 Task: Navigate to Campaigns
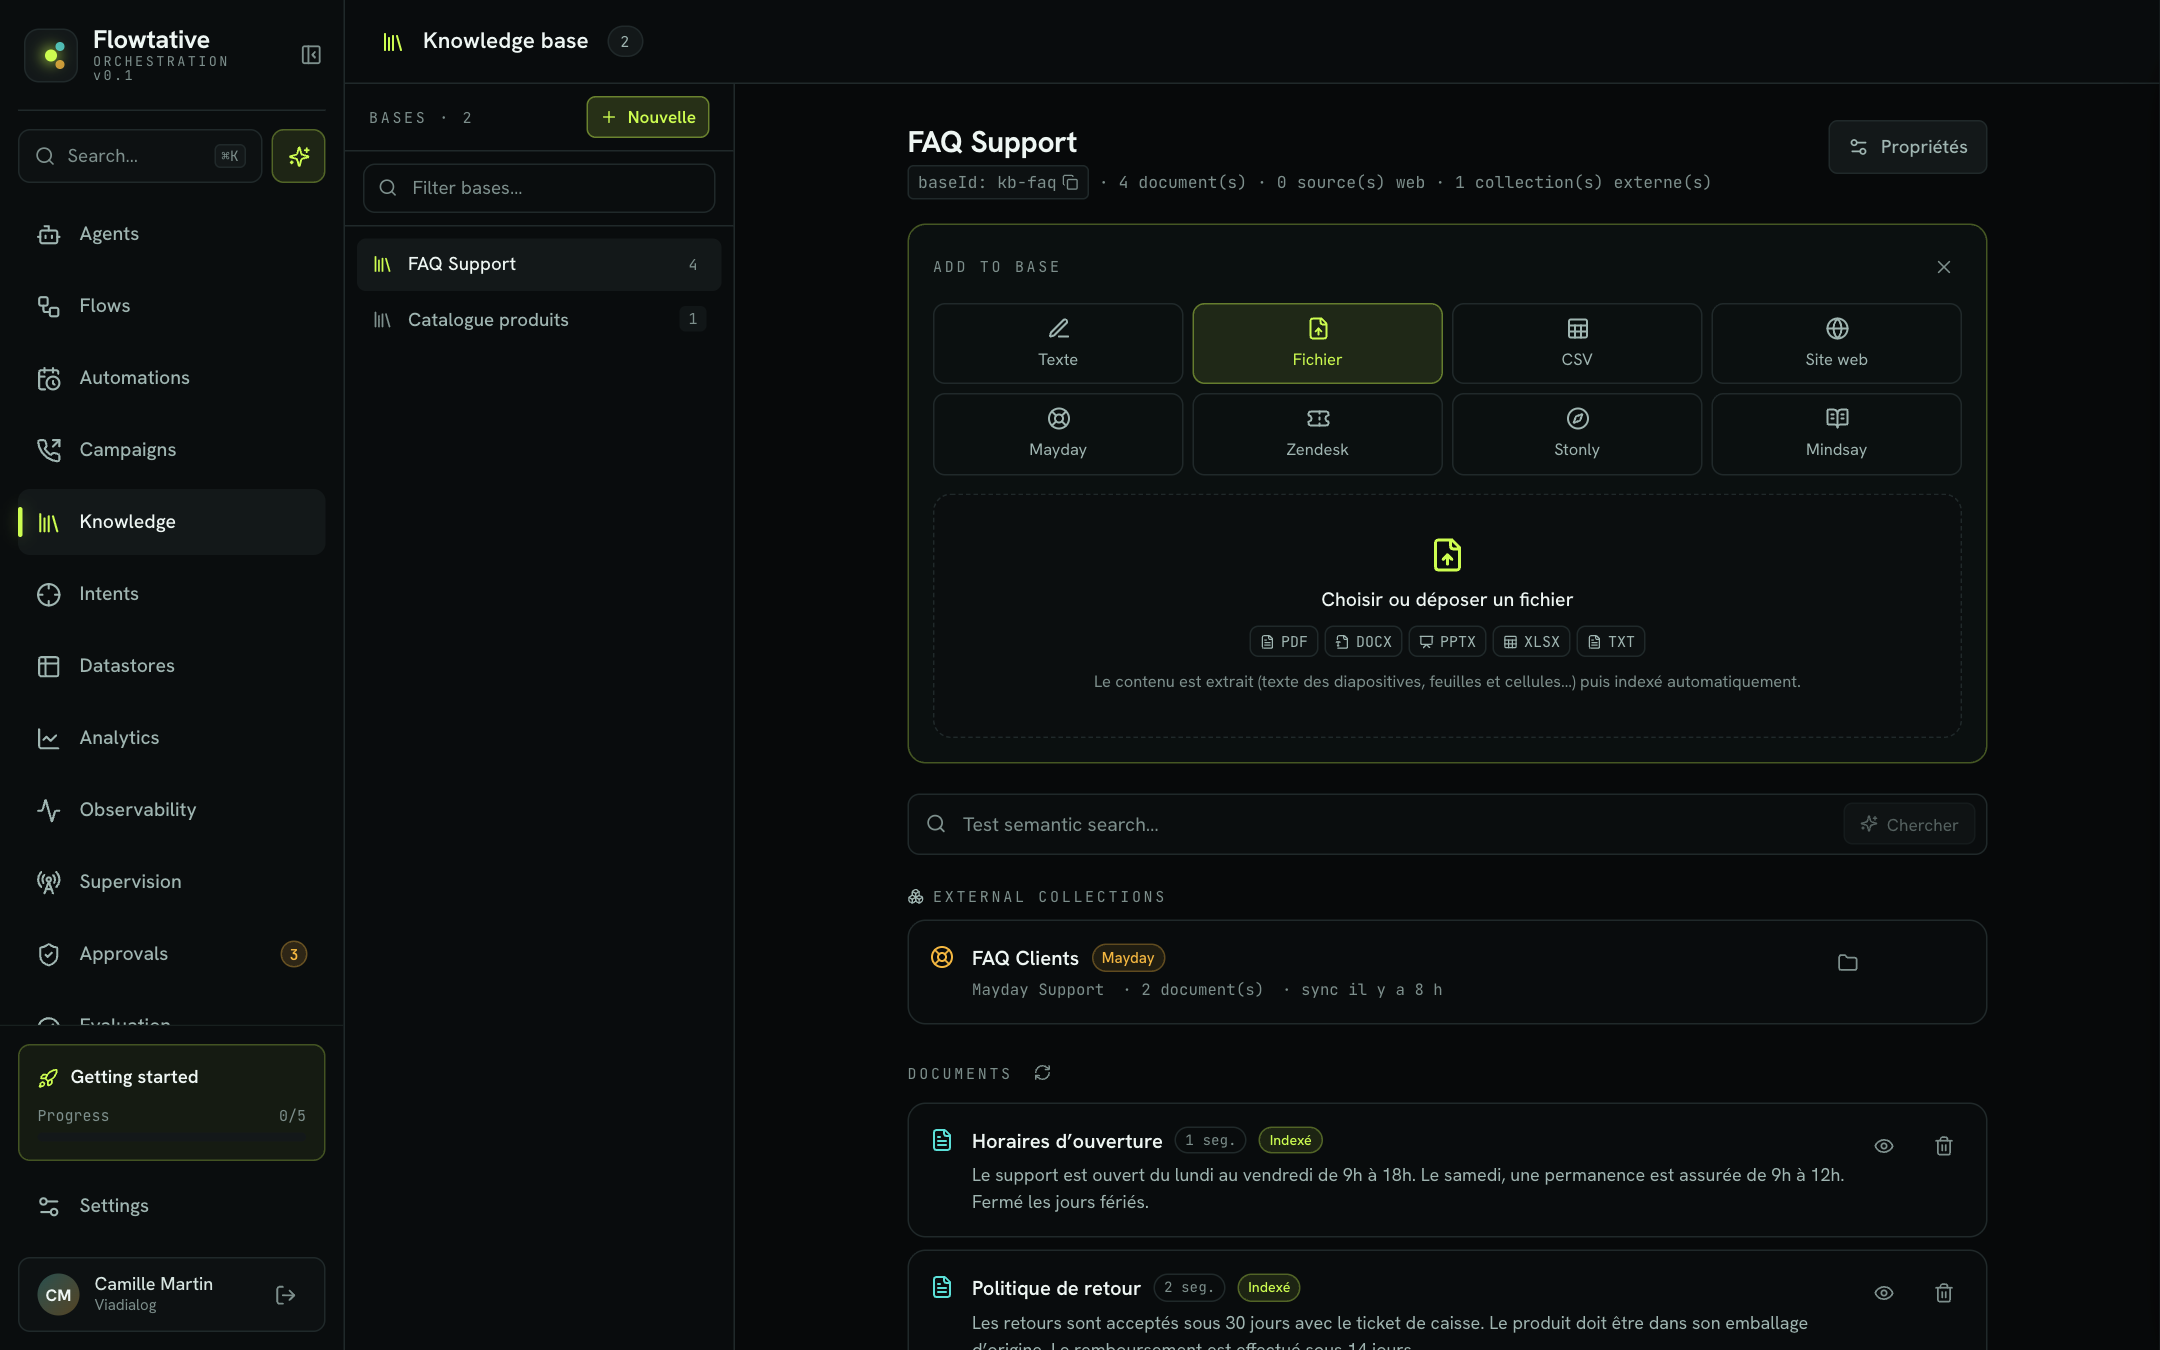[171, 450]
